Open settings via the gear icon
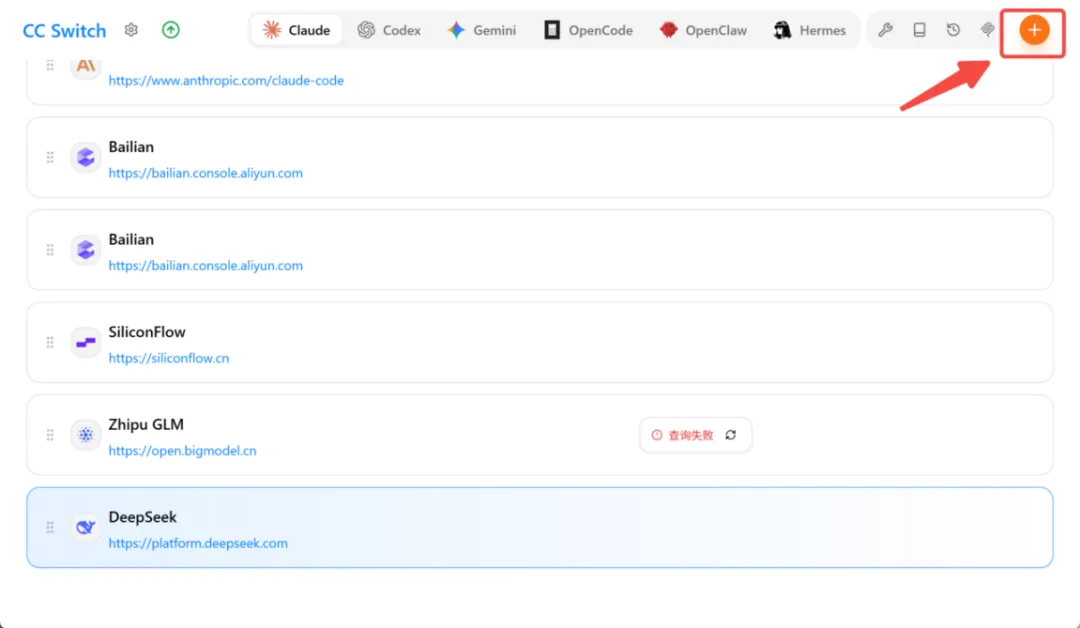 point(131,30)
